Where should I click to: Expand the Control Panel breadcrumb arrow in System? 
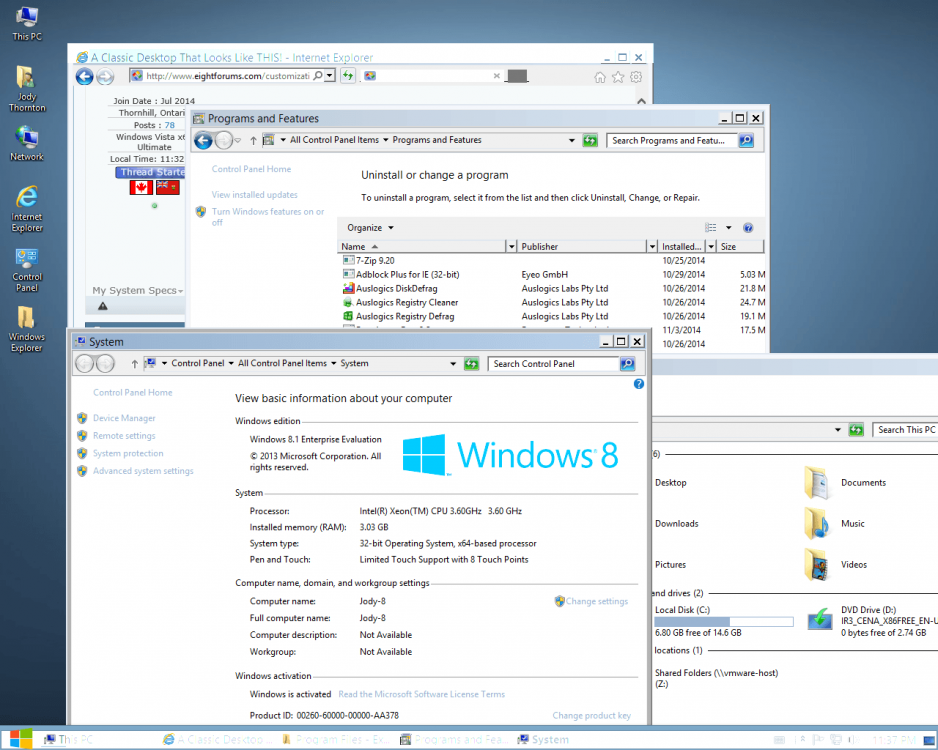pyautogui.click(x=231, y=364)
